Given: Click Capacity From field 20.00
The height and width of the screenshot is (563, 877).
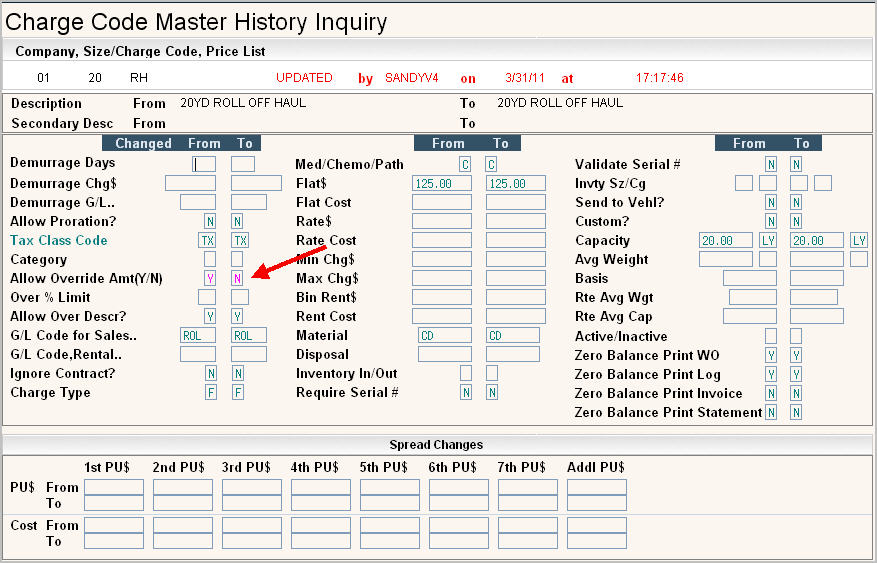Looking at the screenshot, I should click(726, 240).
